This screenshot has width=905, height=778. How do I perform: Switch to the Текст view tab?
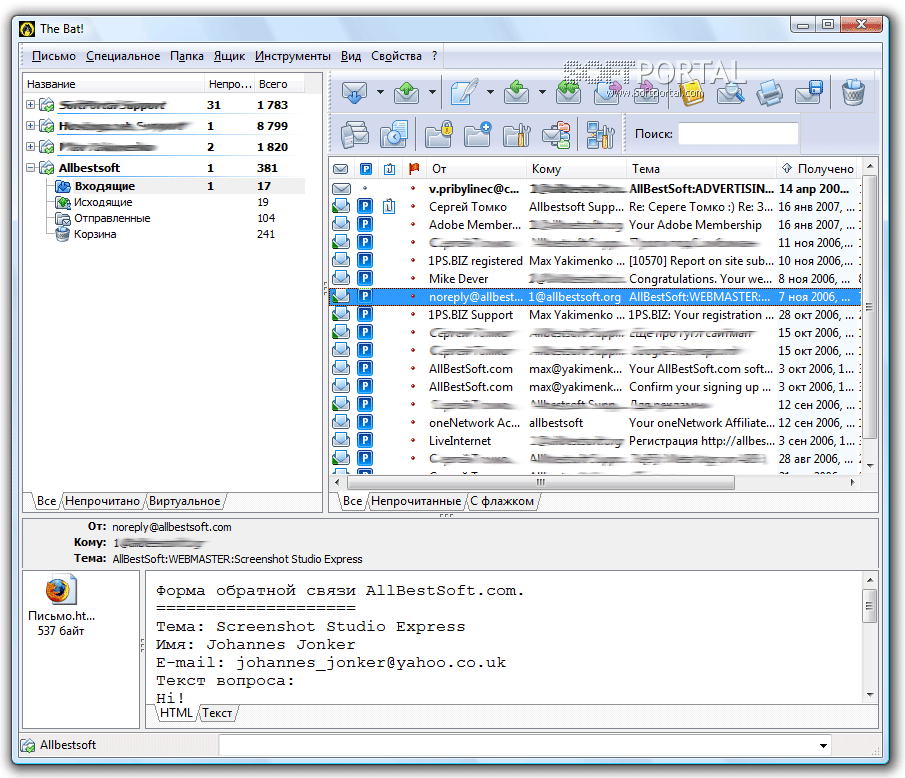coord(217,713)
